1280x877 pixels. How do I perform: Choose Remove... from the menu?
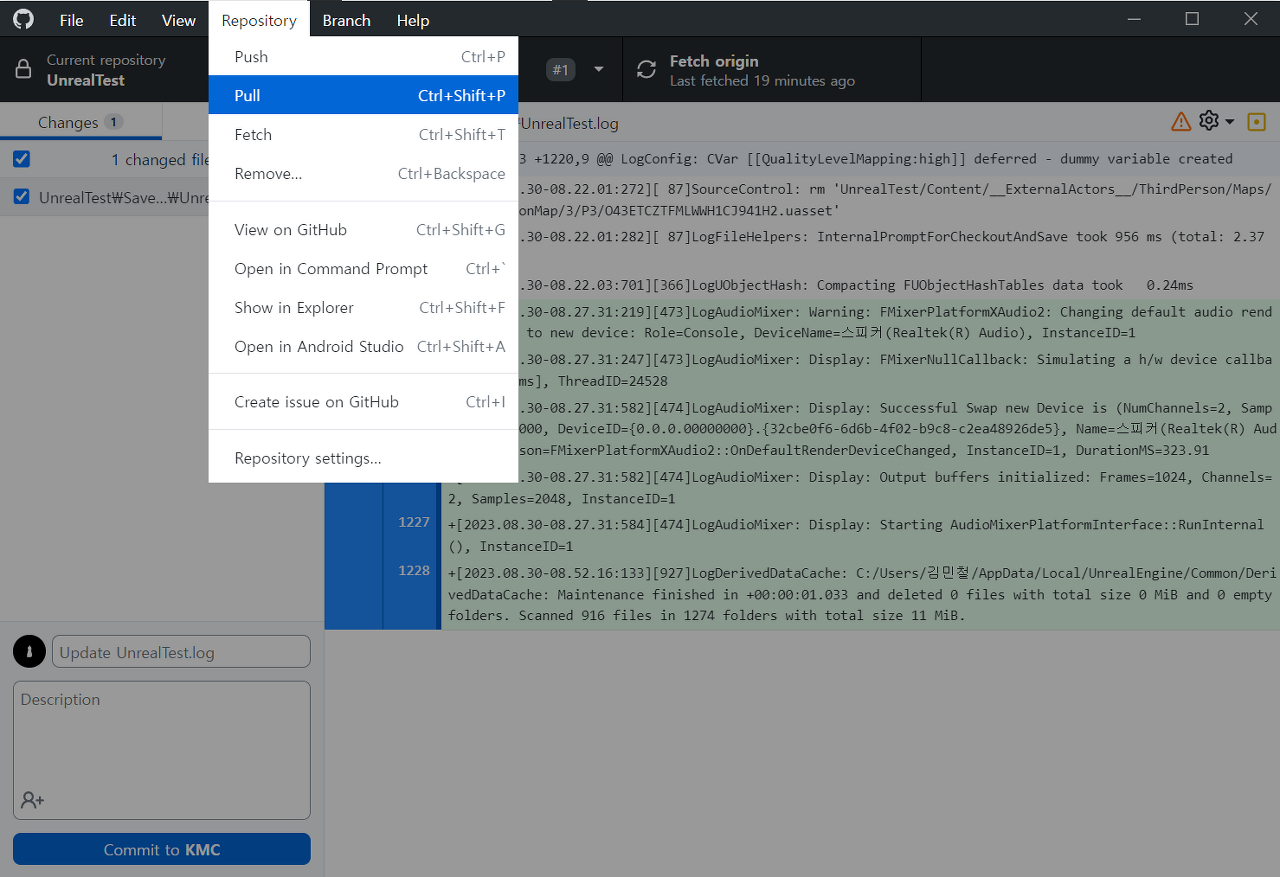click(x=363, y=174)
